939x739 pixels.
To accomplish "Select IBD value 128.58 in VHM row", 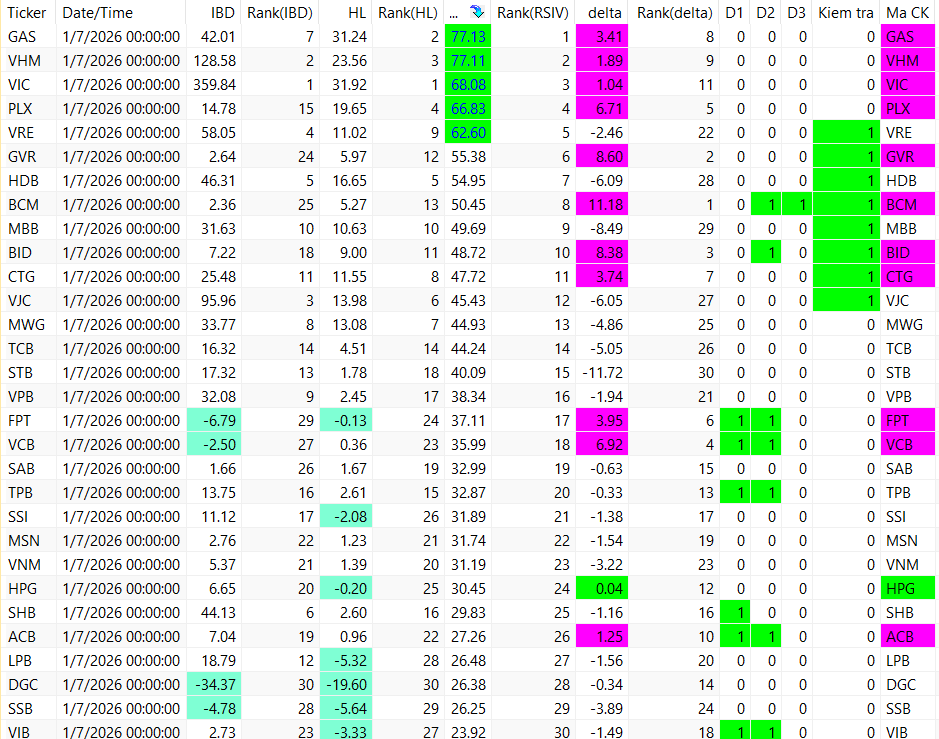I will coord(214,60).
